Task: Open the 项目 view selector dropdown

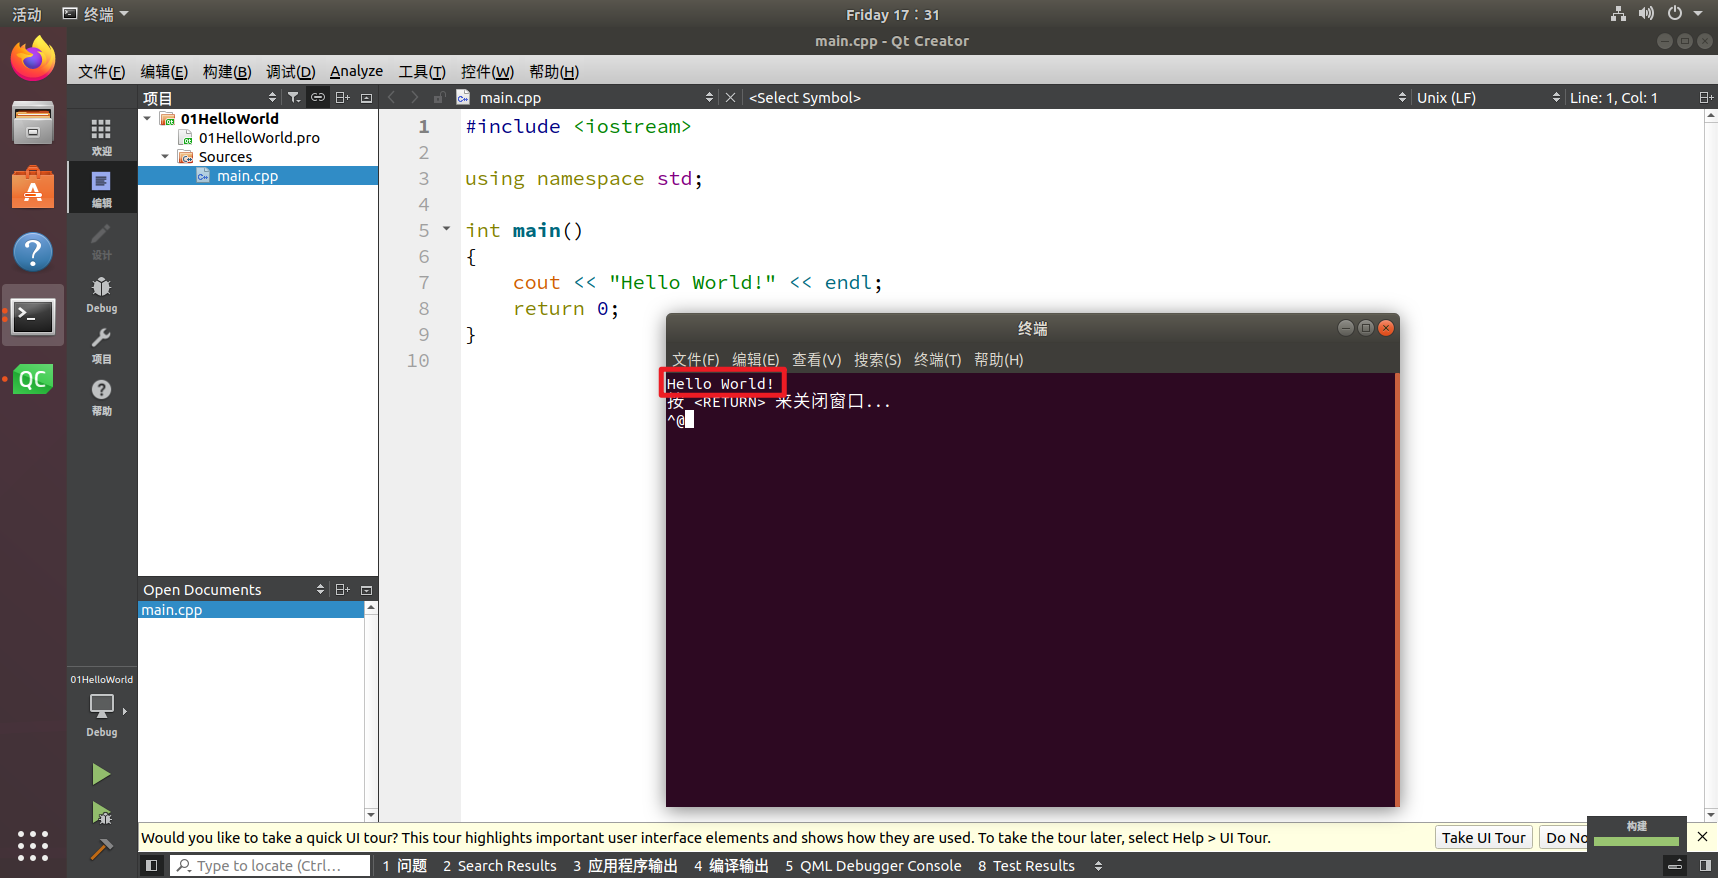Action: 210,97
